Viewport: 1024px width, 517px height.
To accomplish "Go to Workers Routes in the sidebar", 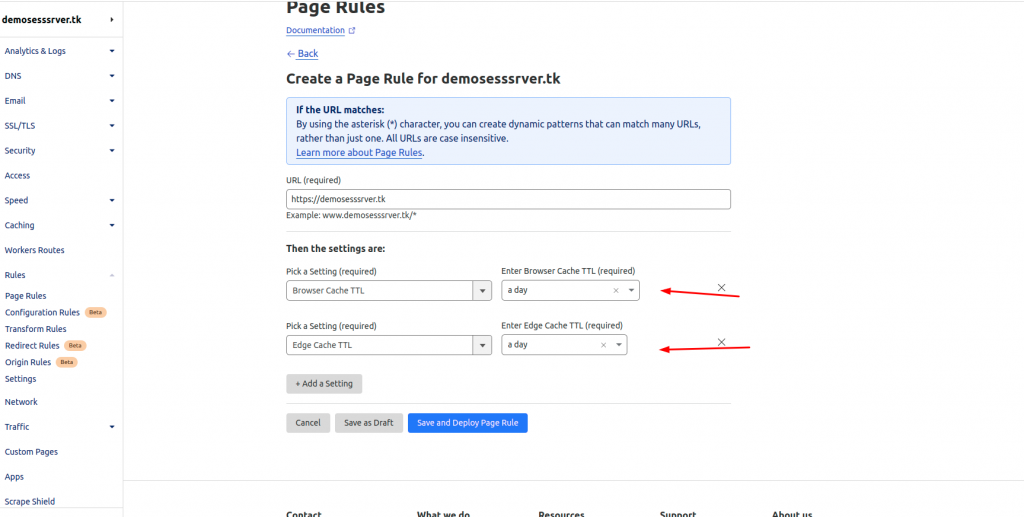I will tap(35, 250).
